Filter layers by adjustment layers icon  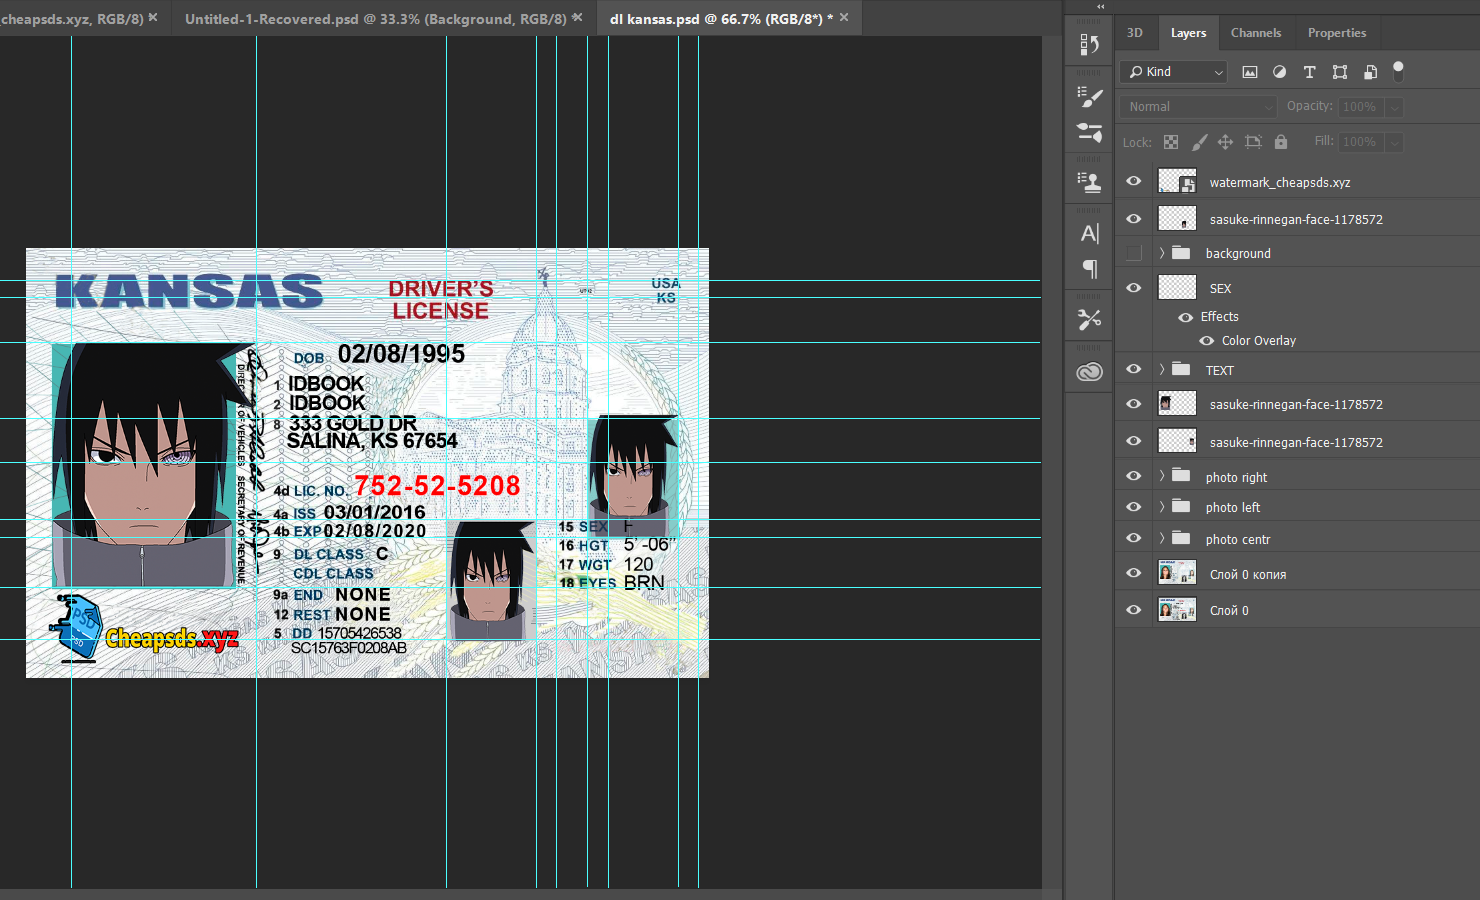[1279, 72]
